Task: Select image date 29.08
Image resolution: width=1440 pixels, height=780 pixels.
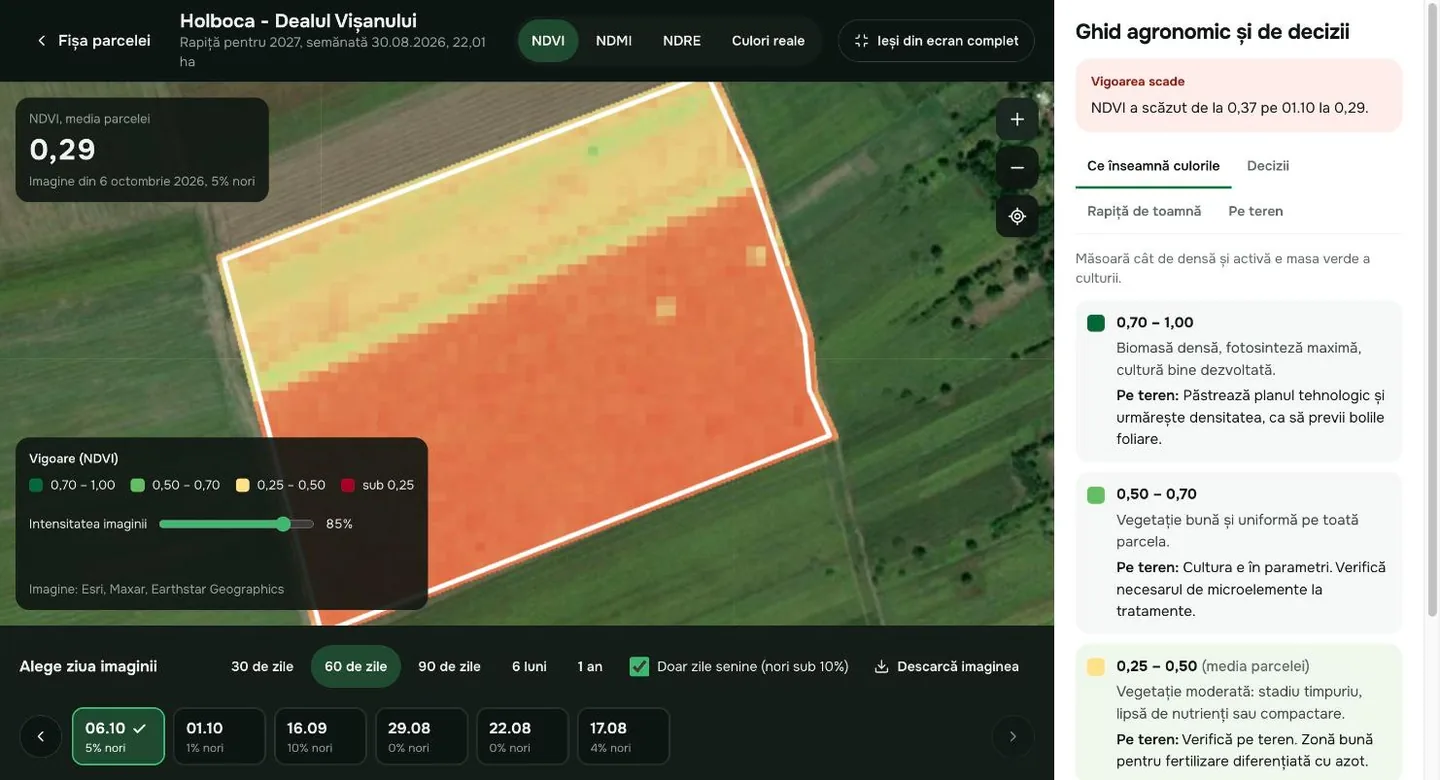Action: coord(421,737)
